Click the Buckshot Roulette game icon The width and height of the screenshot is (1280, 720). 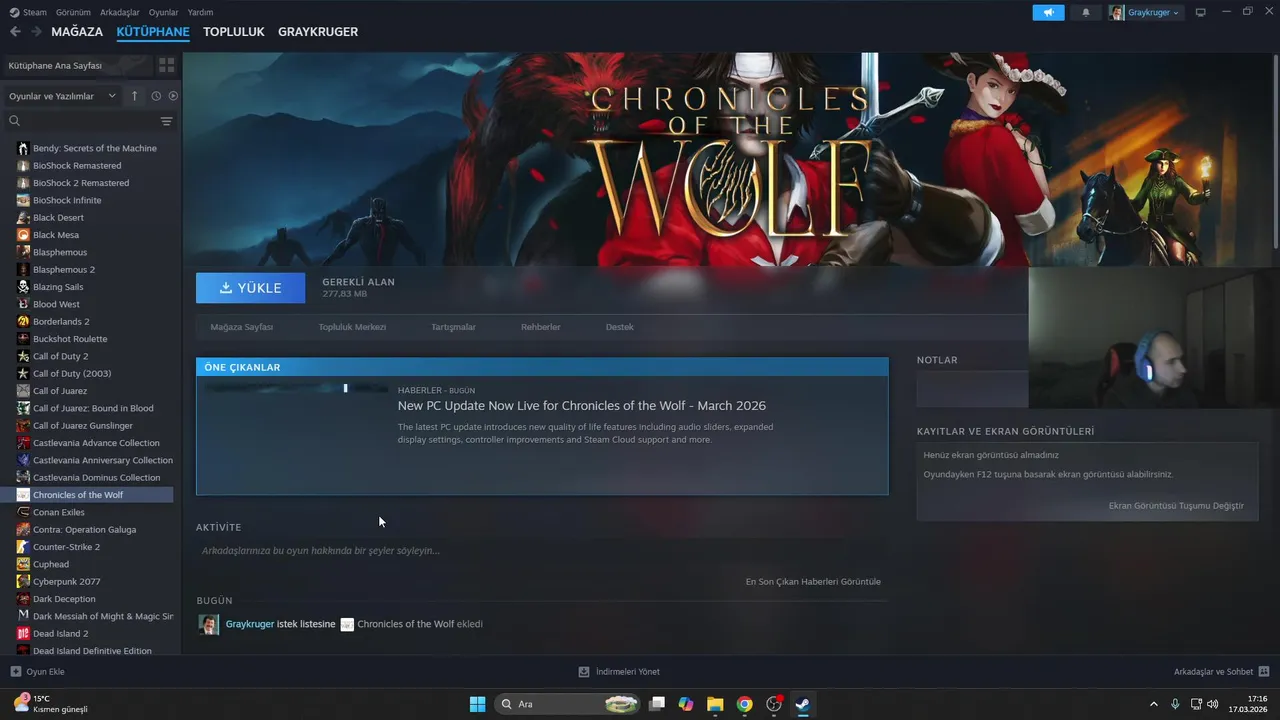pyautogui.click(x=23, y=339)
